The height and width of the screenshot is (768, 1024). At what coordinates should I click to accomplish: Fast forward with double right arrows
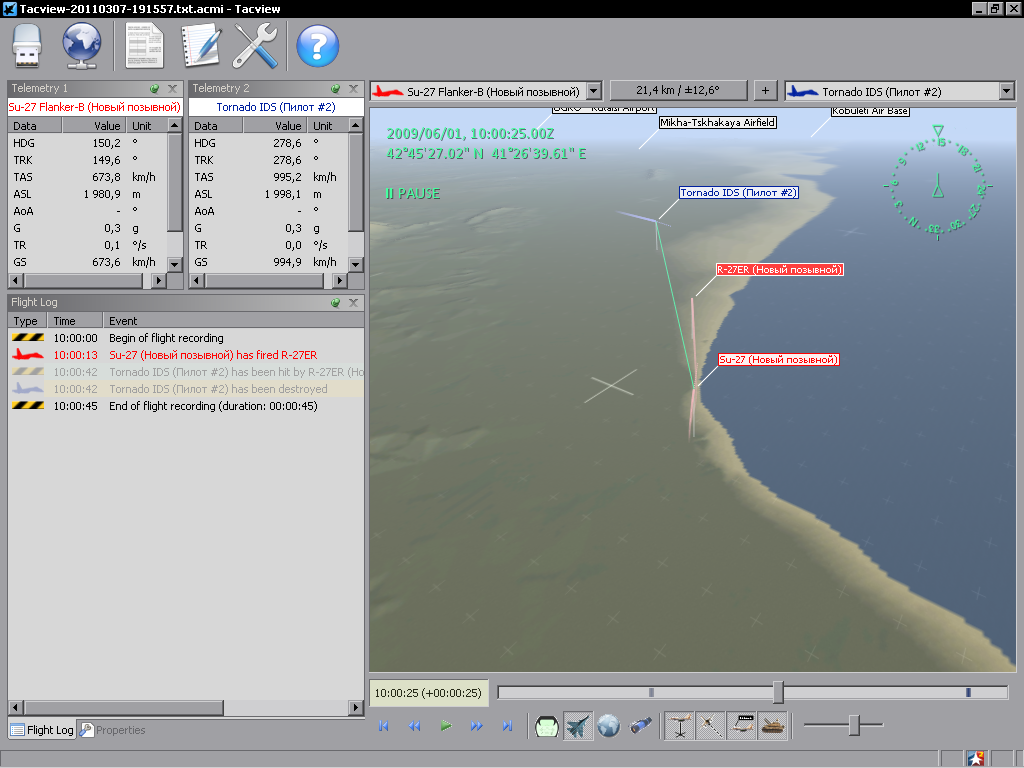tap(477, 726)
